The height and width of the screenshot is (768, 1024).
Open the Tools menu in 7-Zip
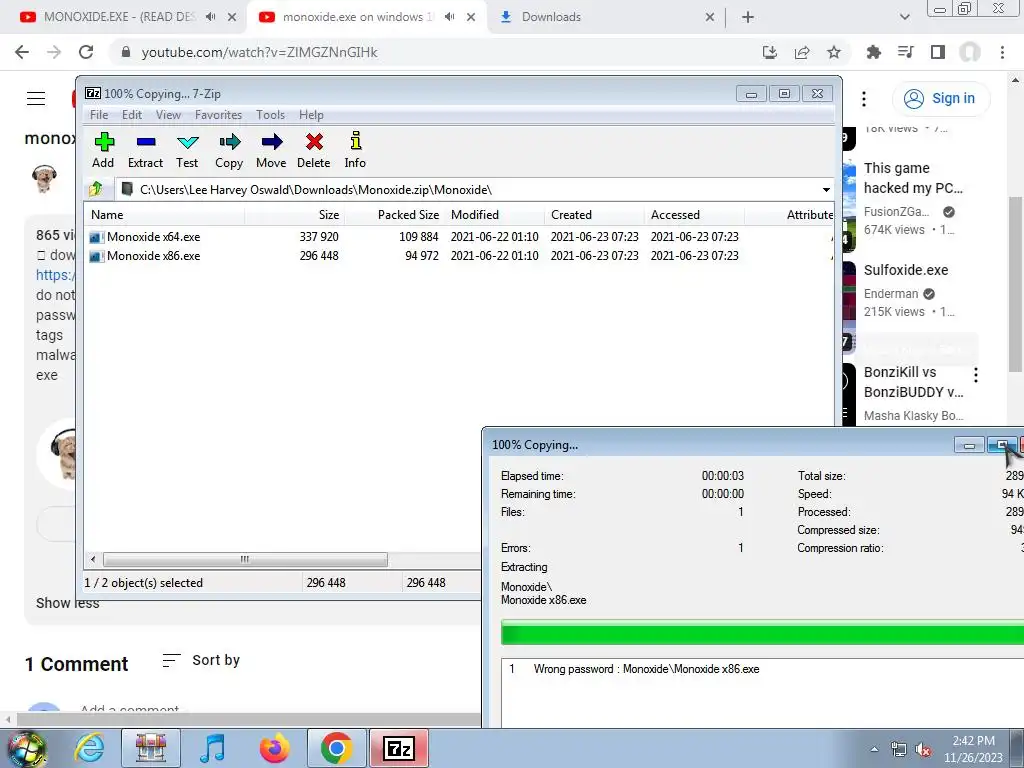(270, 115)
